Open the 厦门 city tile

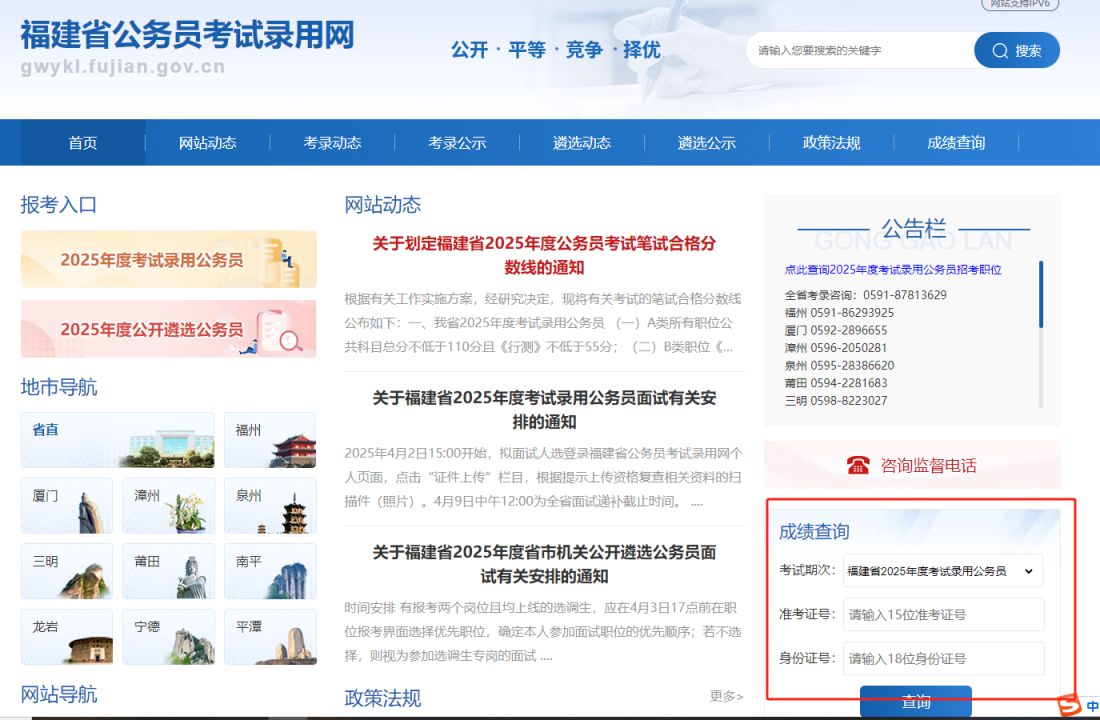tap(67, 505)
